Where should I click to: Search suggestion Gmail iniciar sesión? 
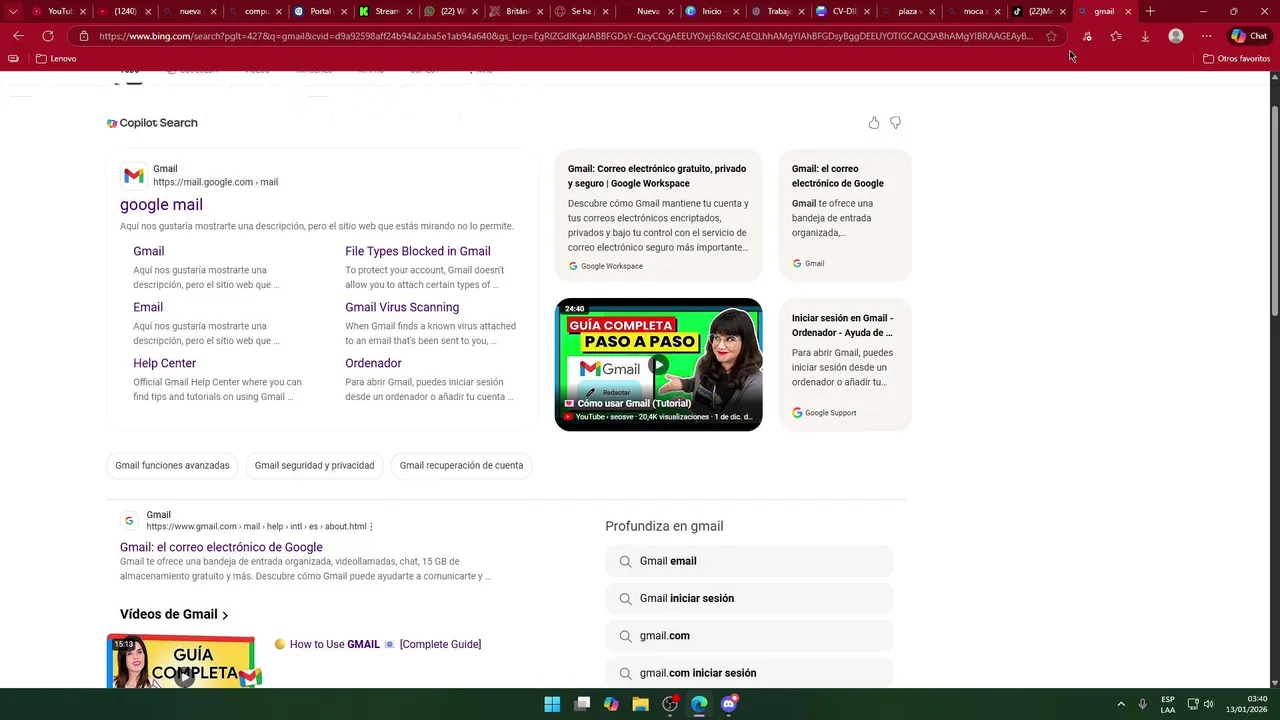[749, 598]
